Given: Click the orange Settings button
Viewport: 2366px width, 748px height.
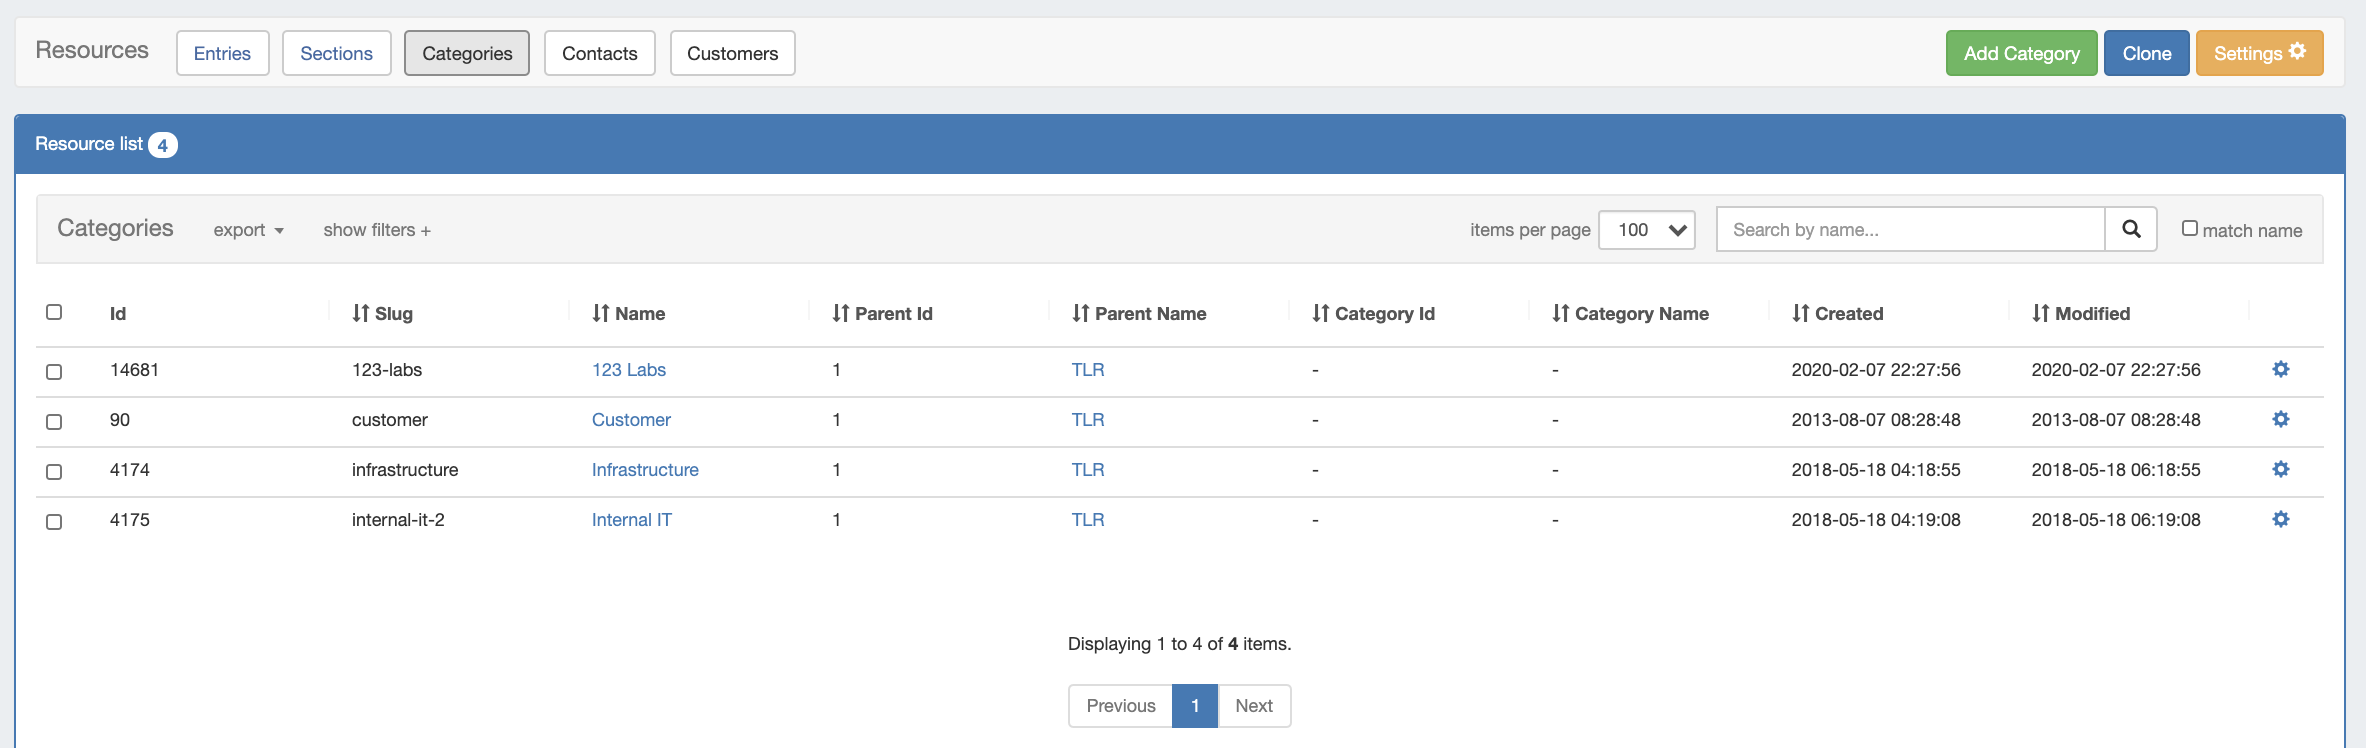Looking at the screenshot, I should tap(2259, 53).
